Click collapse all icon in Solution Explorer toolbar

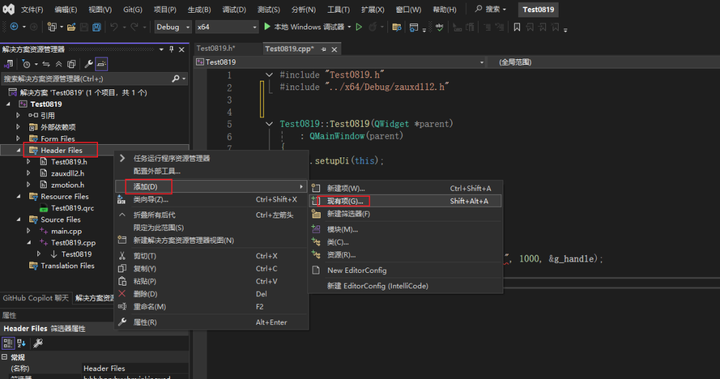pyautogui.click(x=59, y=64)
